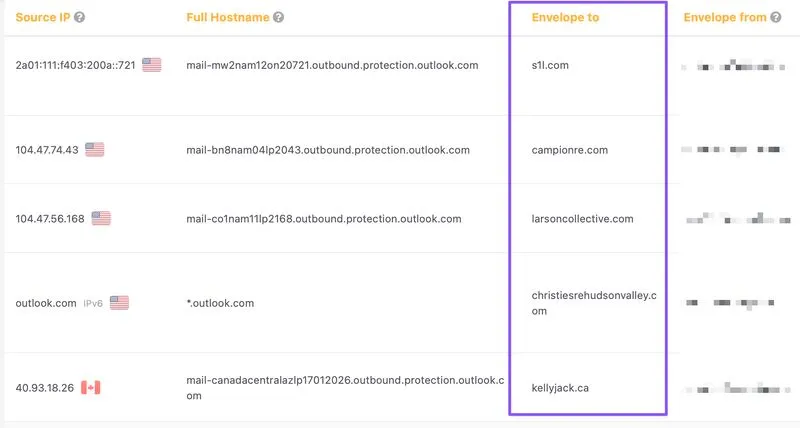Select hostname mail-co1nam11lp2168.outbound.protection.outlook.com
The width and height of the screenshot is (800, 428).
tap(324, 219)
